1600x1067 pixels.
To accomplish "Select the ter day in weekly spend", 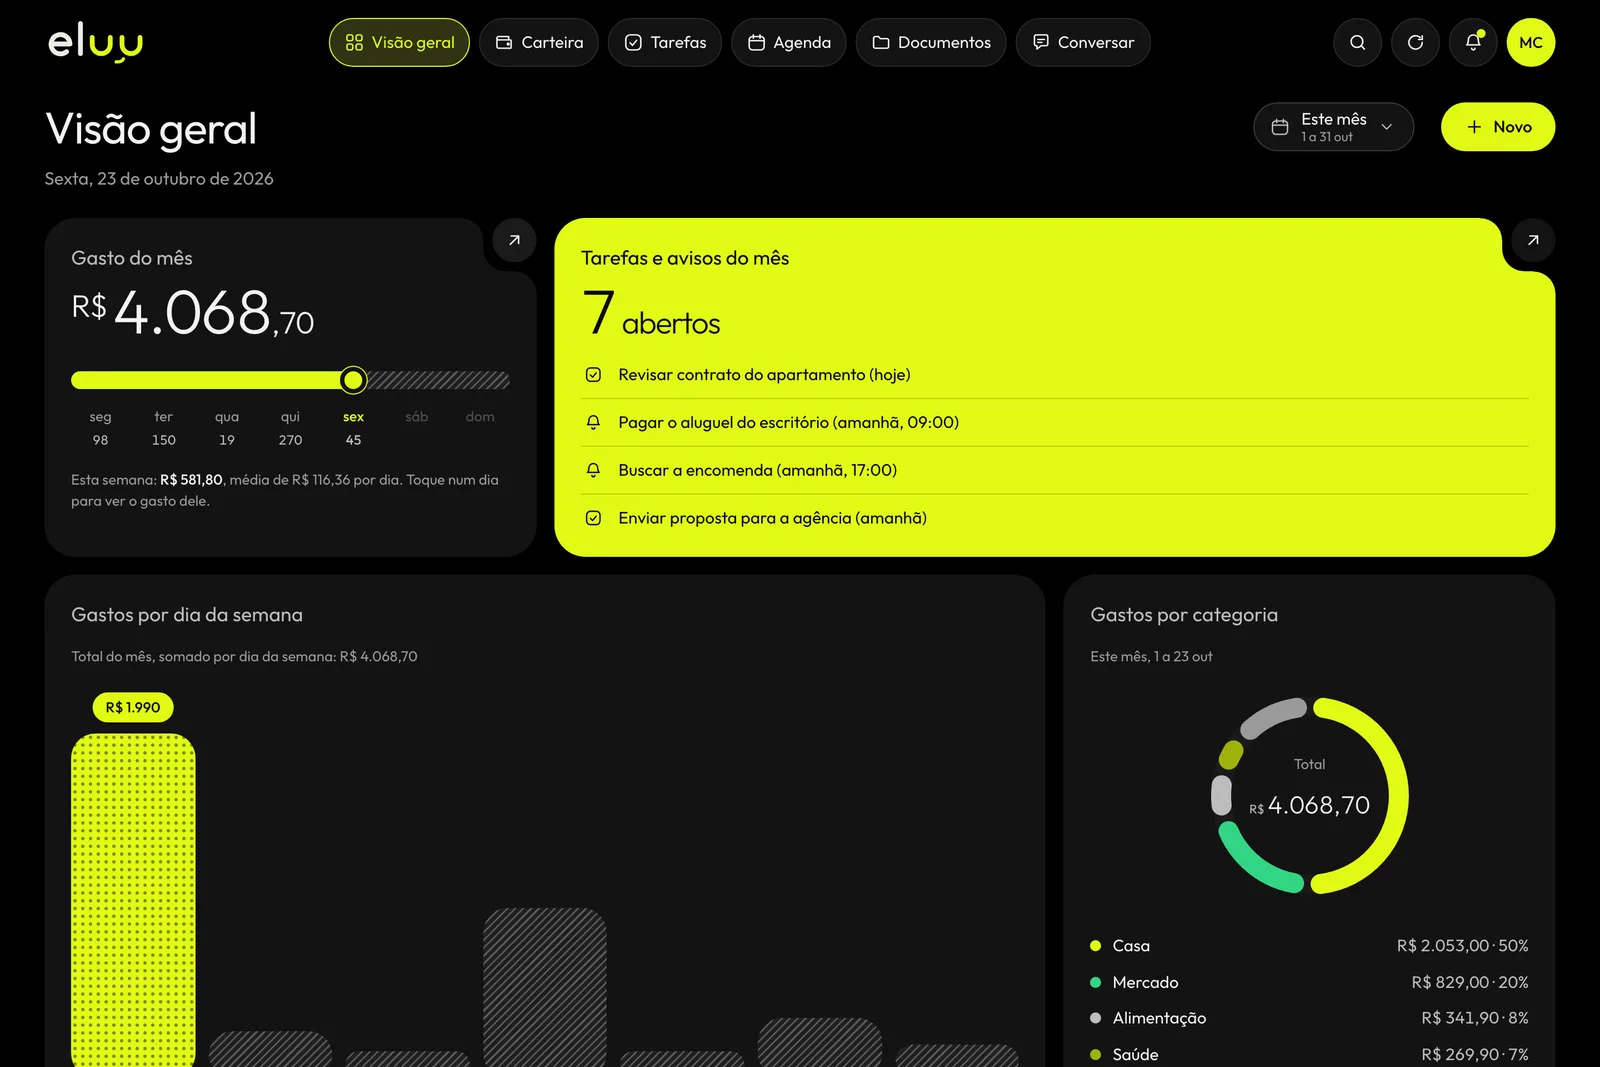I will tap(164, 428).
